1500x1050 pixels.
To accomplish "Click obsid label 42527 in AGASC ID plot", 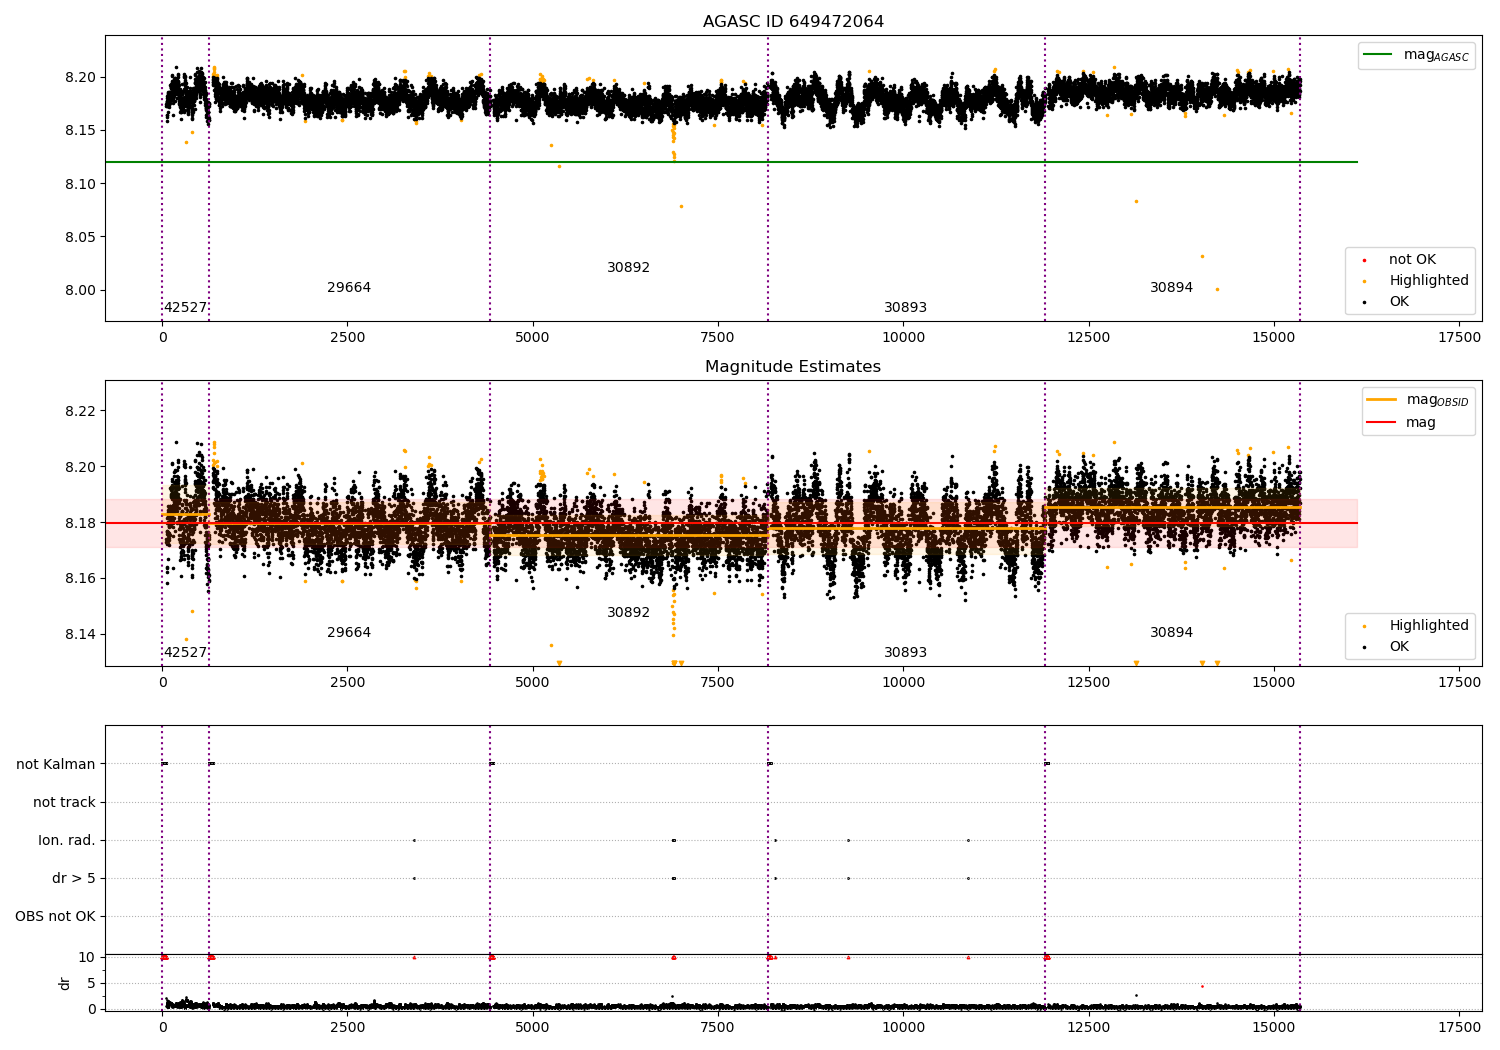I will point(185,308).
